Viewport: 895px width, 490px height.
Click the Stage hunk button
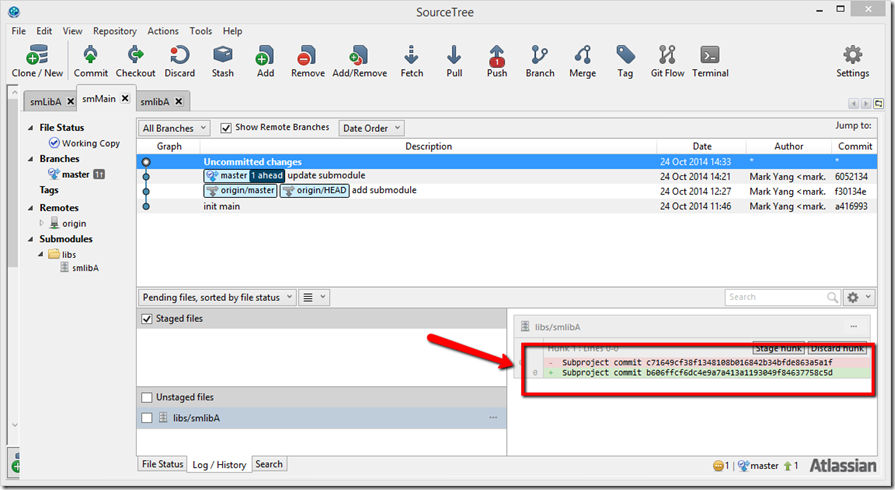pos(779,348)
